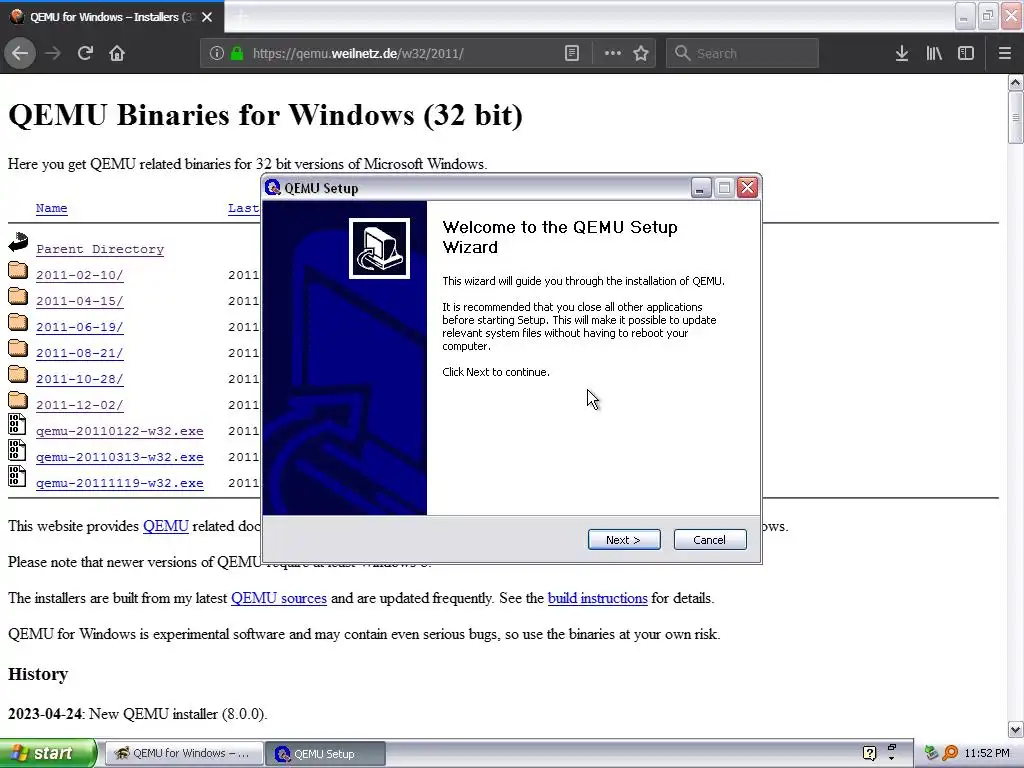
Task: Open the 2011-08-21/ folder link
Action: pyautogui.click(x=80, y=353)
